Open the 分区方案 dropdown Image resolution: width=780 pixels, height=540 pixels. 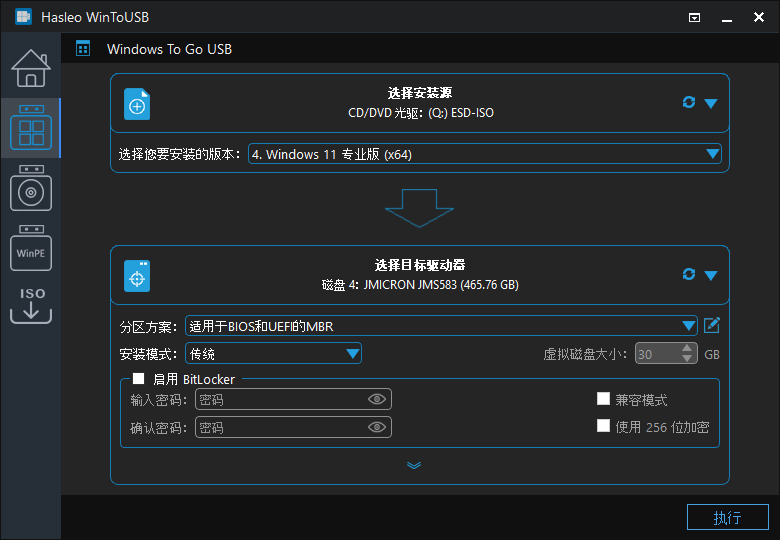689,326
